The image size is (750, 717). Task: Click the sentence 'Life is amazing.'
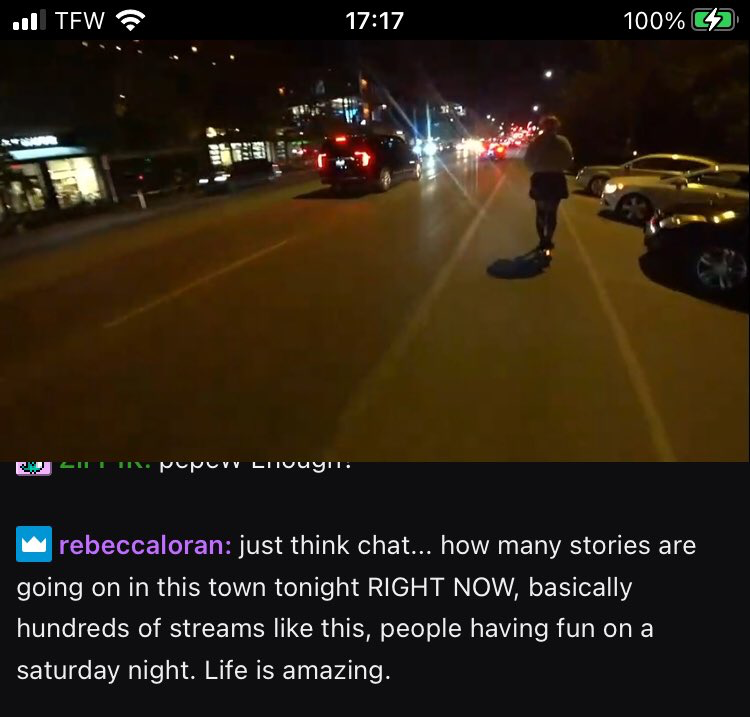click(x=298, y=670)
